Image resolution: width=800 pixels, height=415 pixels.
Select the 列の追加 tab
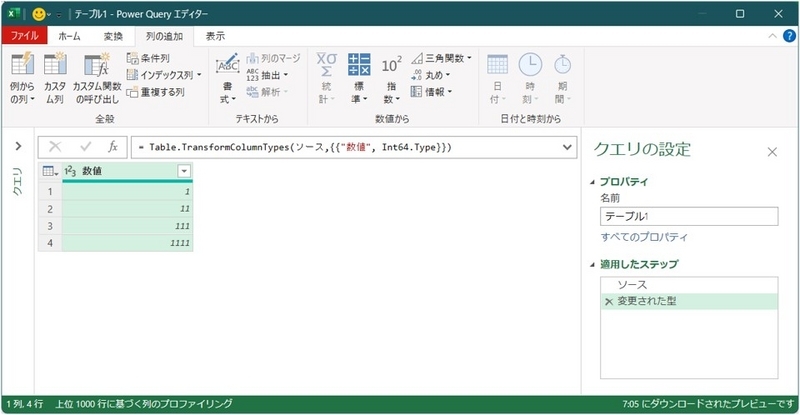coord(164,36)
